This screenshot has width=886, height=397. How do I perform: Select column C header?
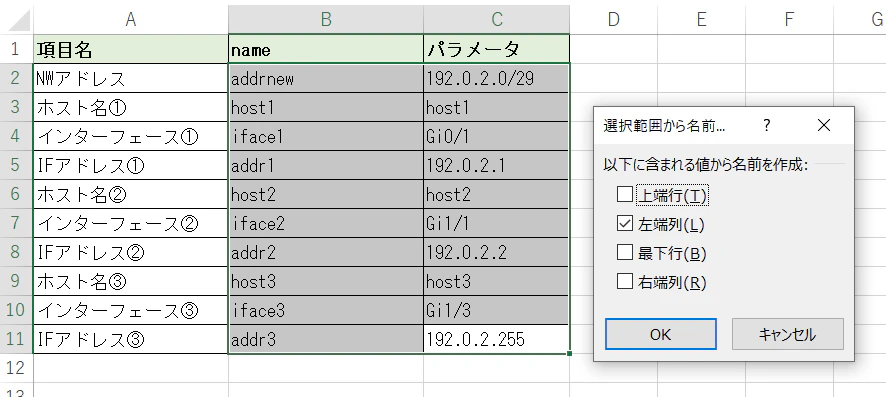pos(497,20)
